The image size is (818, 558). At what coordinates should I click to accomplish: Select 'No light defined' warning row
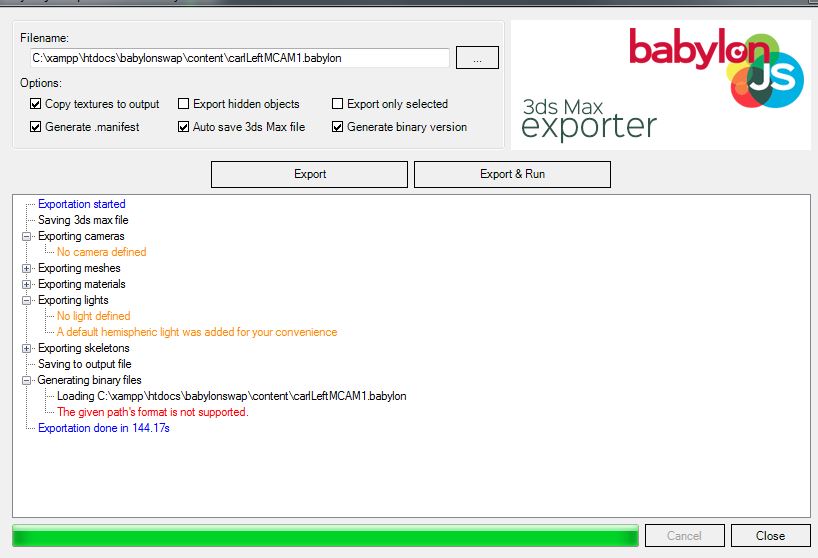click(93, 316)
